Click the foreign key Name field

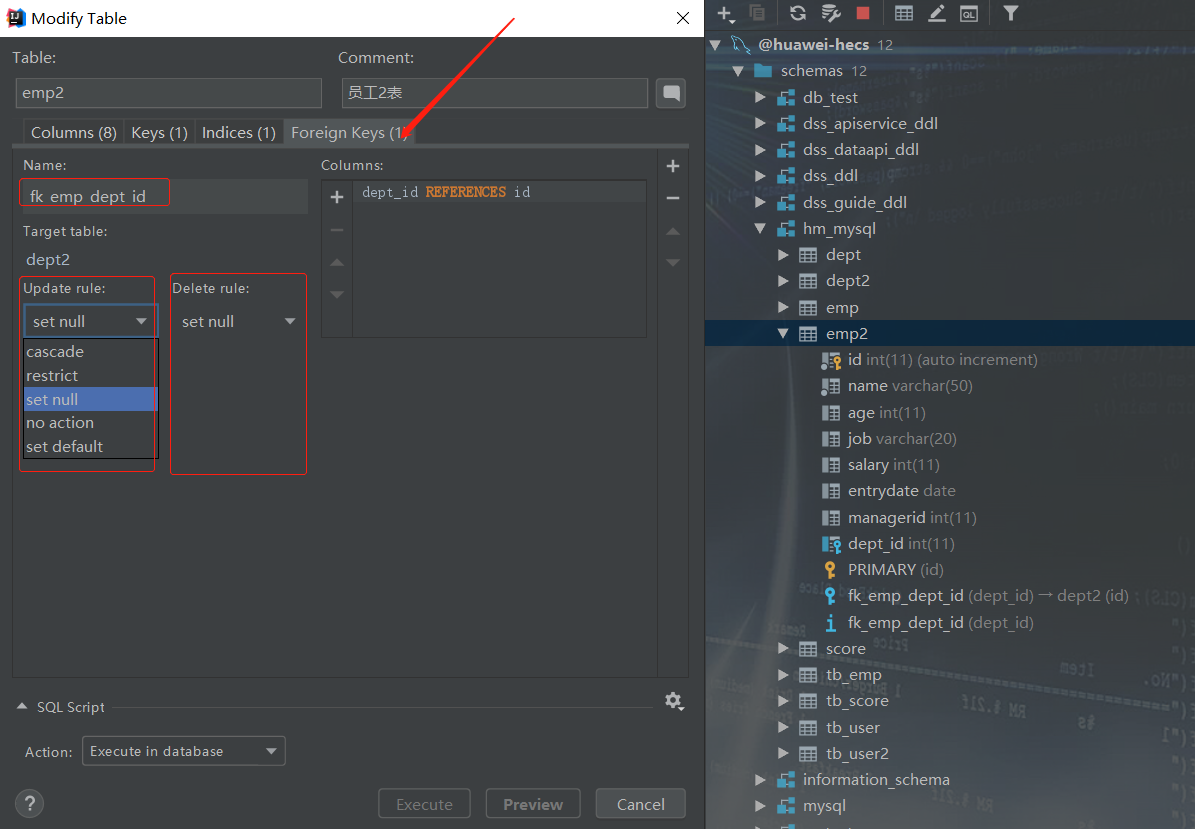(x=165, y=197)
